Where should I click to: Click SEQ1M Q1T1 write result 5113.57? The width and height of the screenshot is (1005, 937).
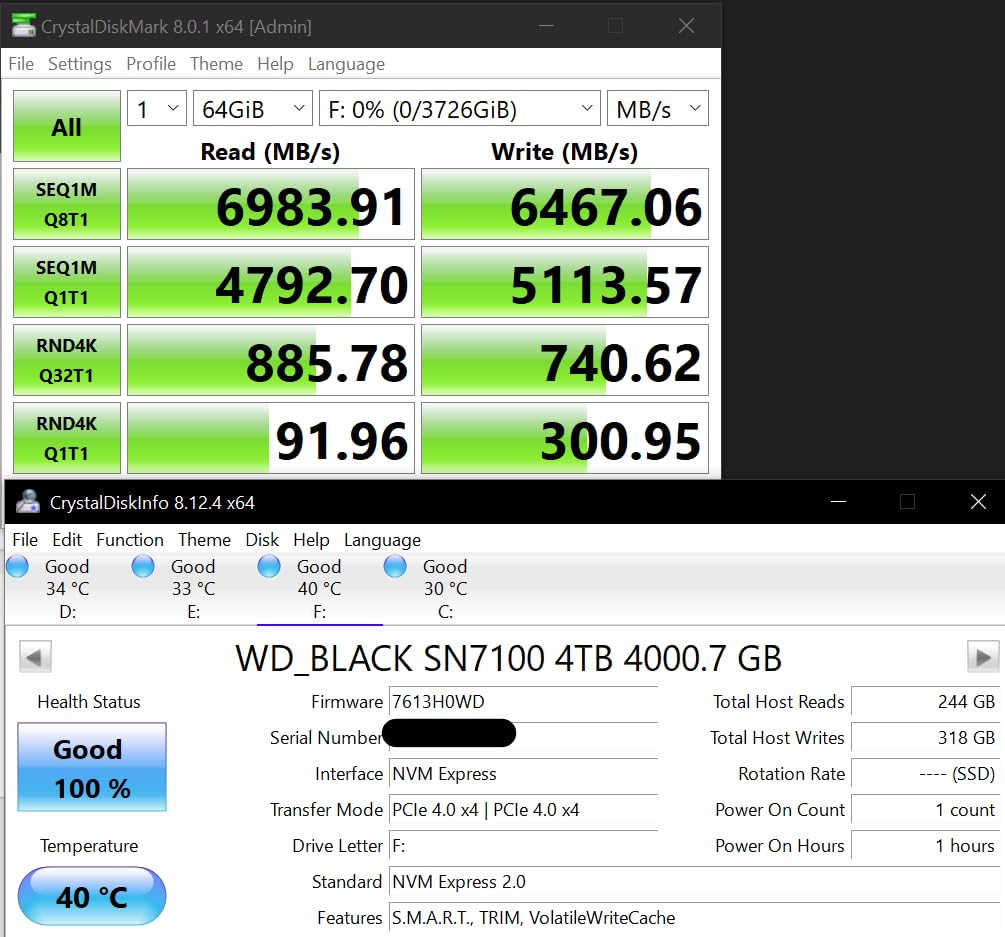[x=565, y=282]
